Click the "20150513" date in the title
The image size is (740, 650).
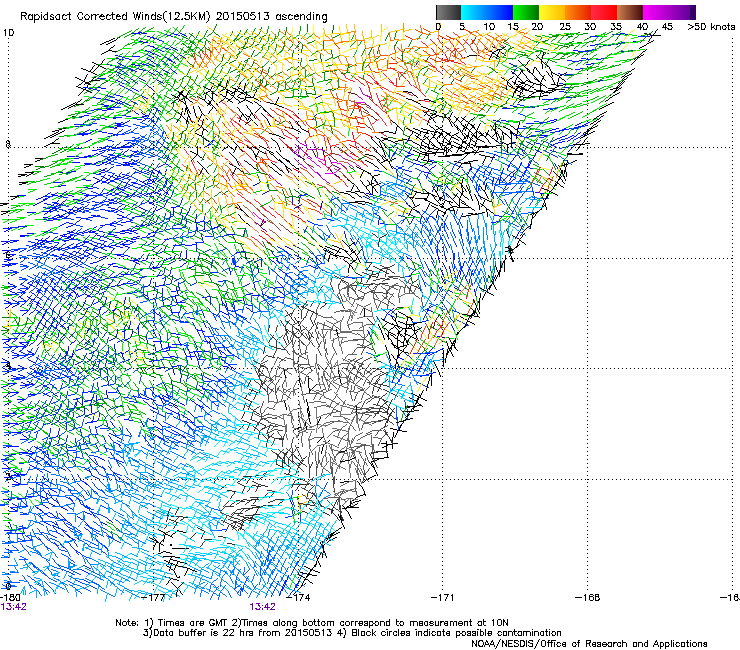[243, 17]
